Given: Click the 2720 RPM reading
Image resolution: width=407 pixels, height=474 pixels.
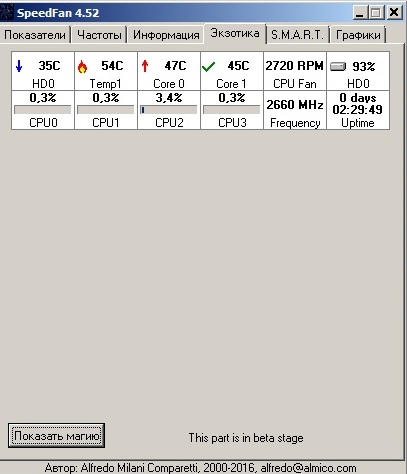Looking at the screenshot, I should [295, 66].
